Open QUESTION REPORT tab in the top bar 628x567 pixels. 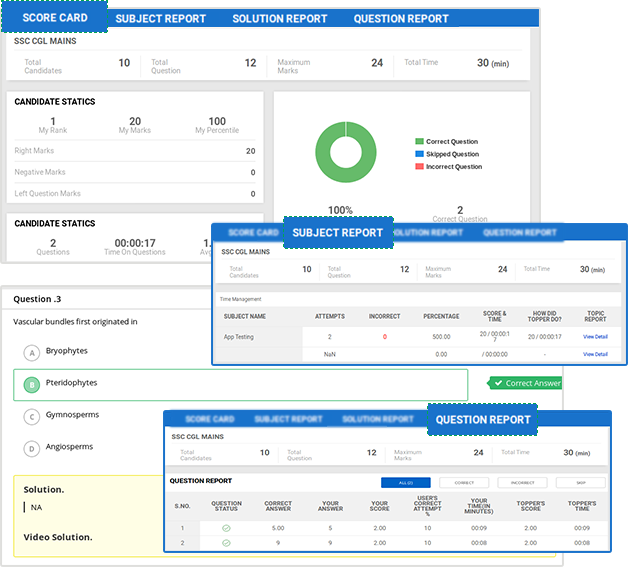[x=401, y=18]
